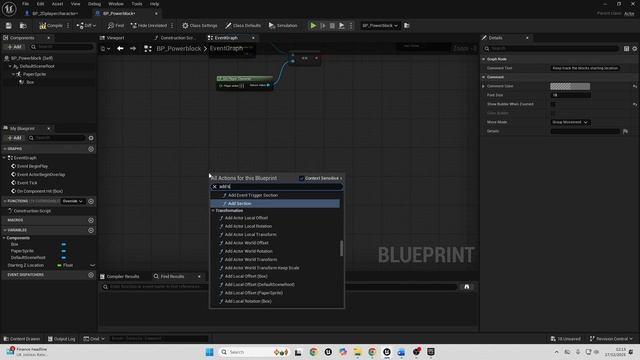Add new variable with plus icon

91,231
